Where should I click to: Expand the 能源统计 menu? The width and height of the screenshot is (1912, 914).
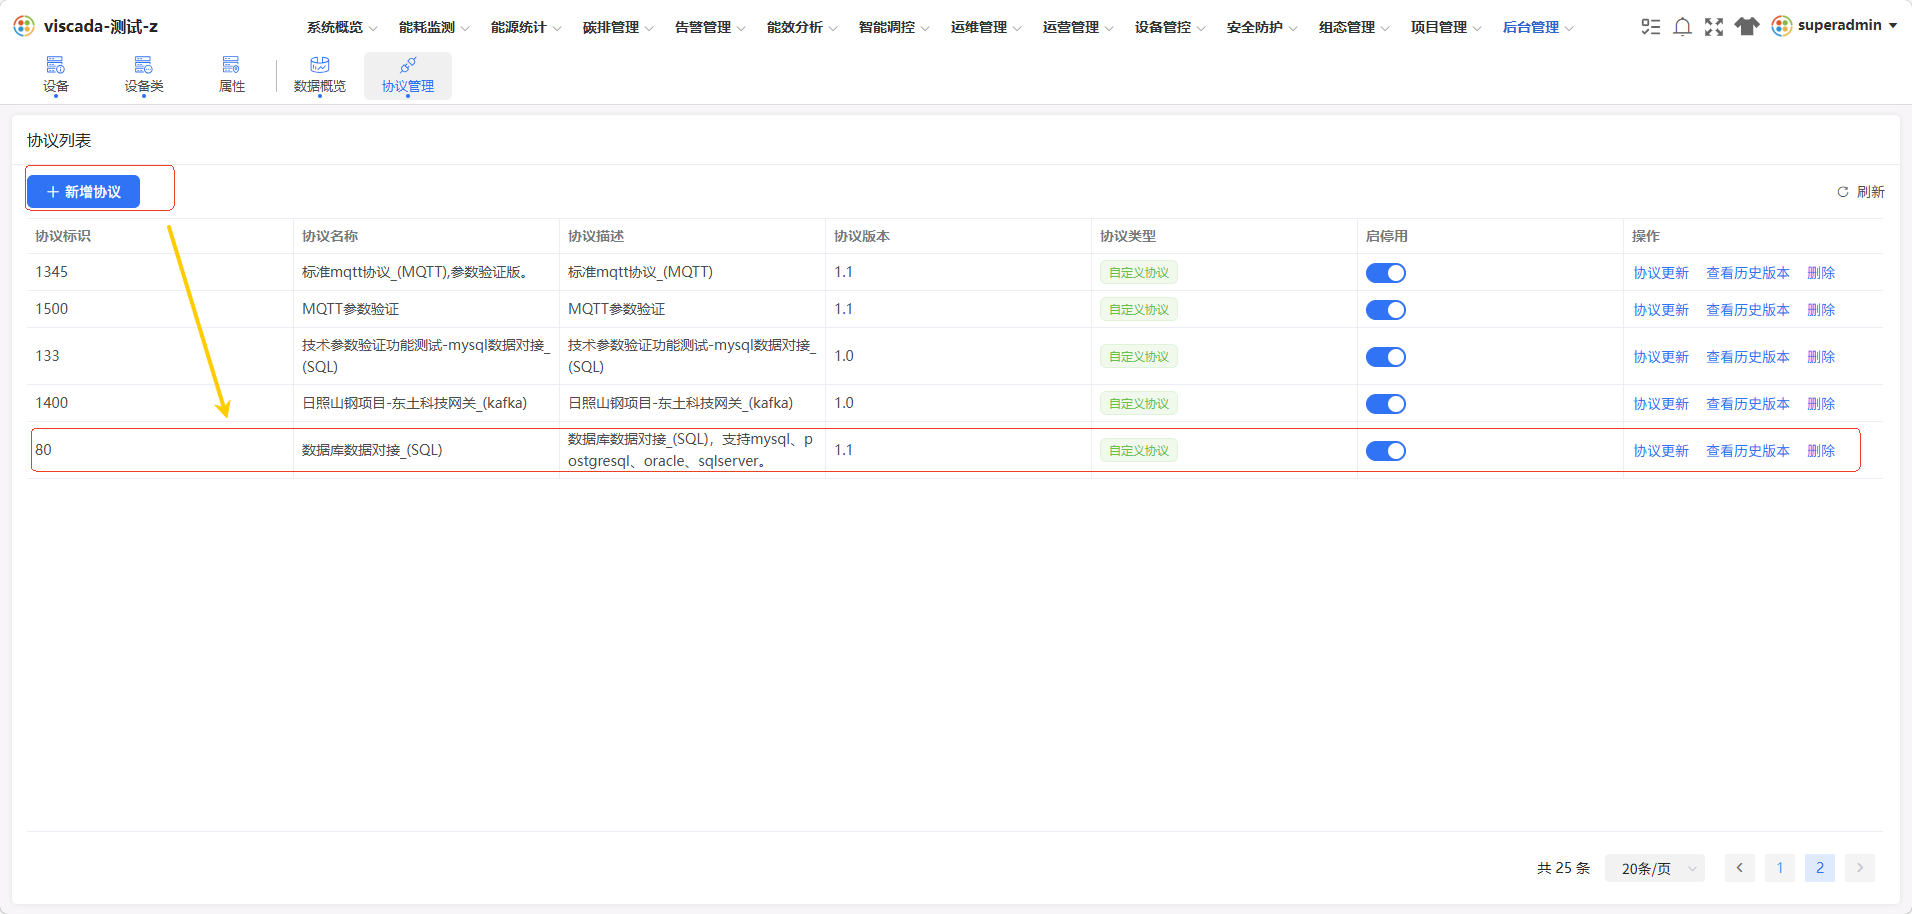pyautogui.click(x=526, y=27)
